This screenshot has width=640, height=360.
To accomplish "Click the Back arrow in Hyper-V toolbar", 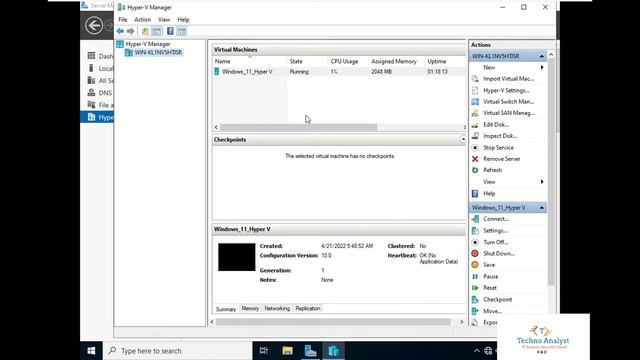I will click(120, 31).
